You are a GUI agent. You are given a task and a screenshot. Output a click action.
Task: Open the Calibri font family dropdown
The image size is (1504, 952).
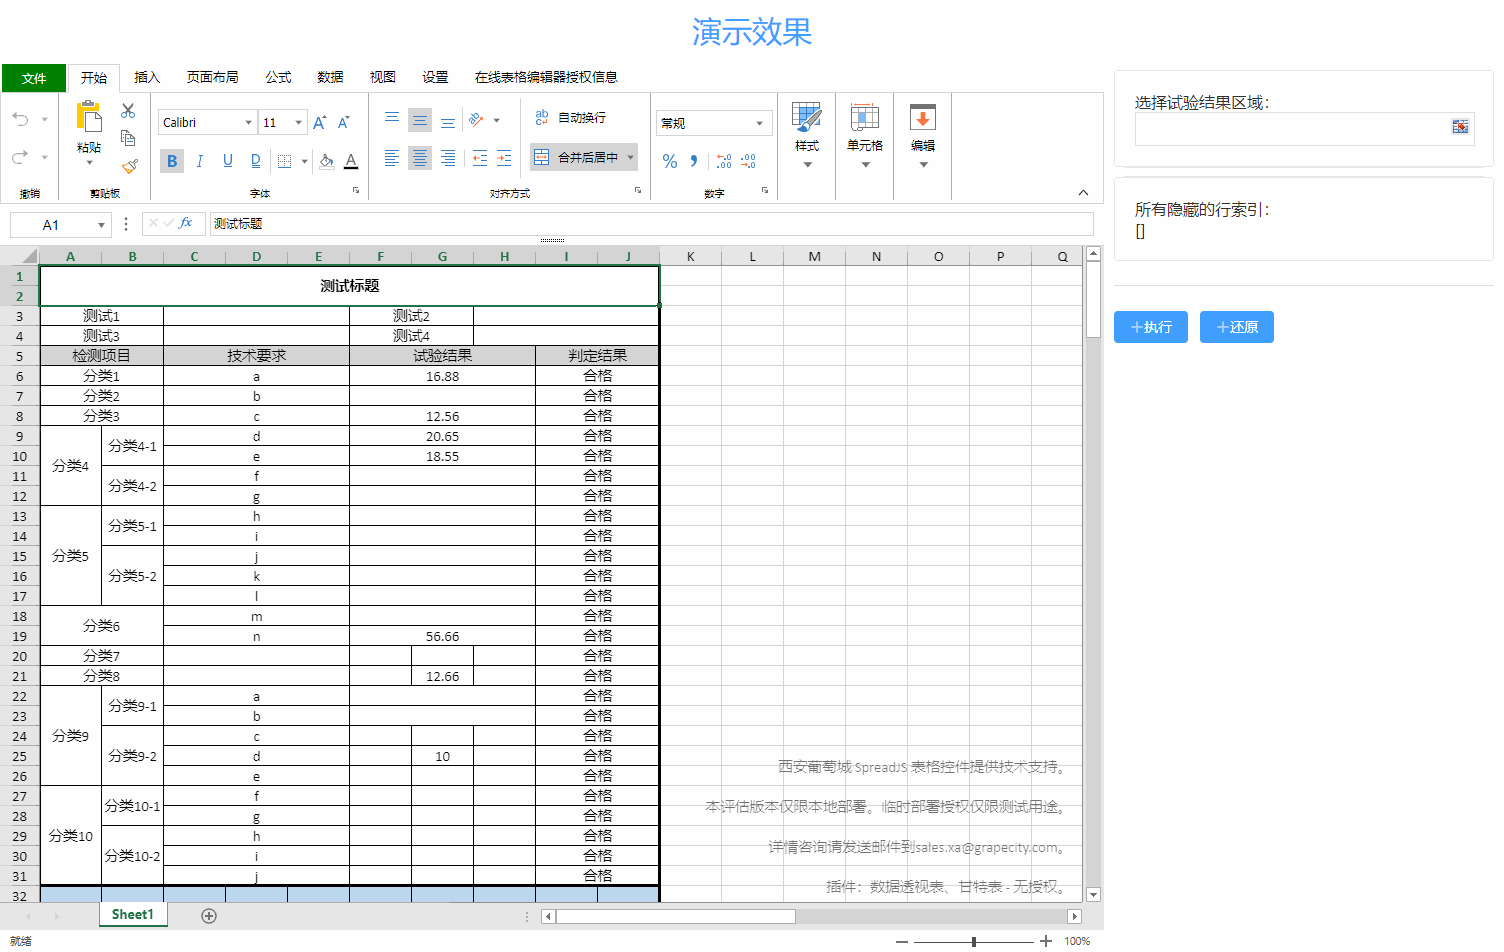click(249, 121)
